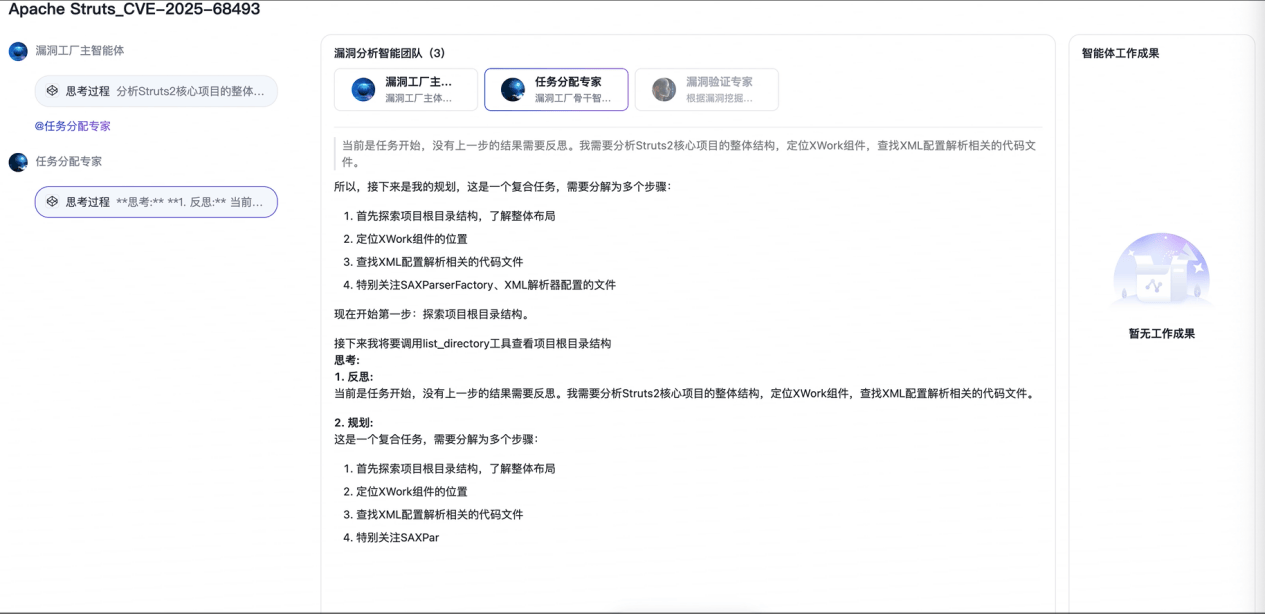Click the 任务分配专家 name in the left sidebar

click(x=69, y=162)
